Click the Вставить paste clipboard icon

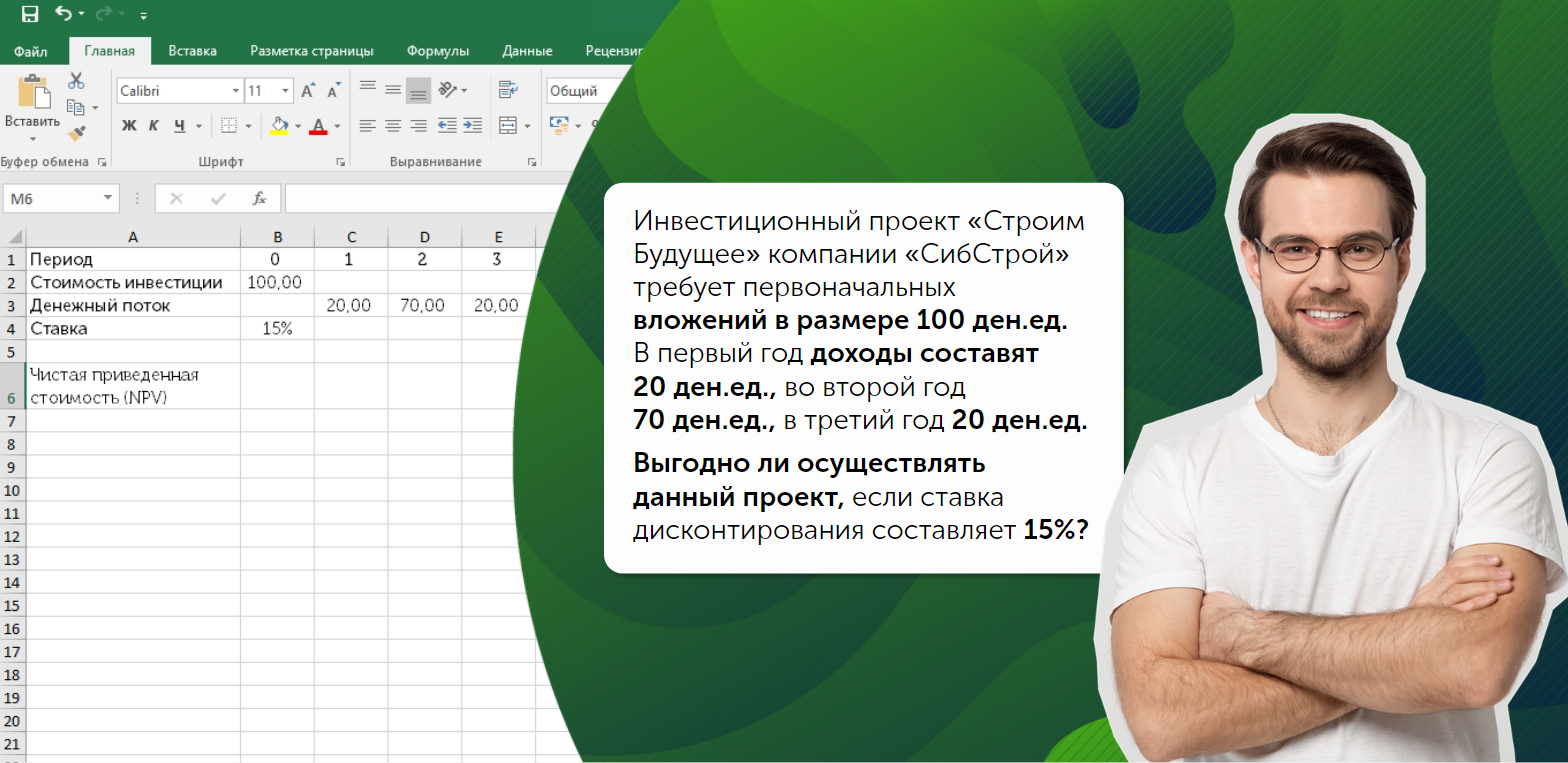click(33, 91)
